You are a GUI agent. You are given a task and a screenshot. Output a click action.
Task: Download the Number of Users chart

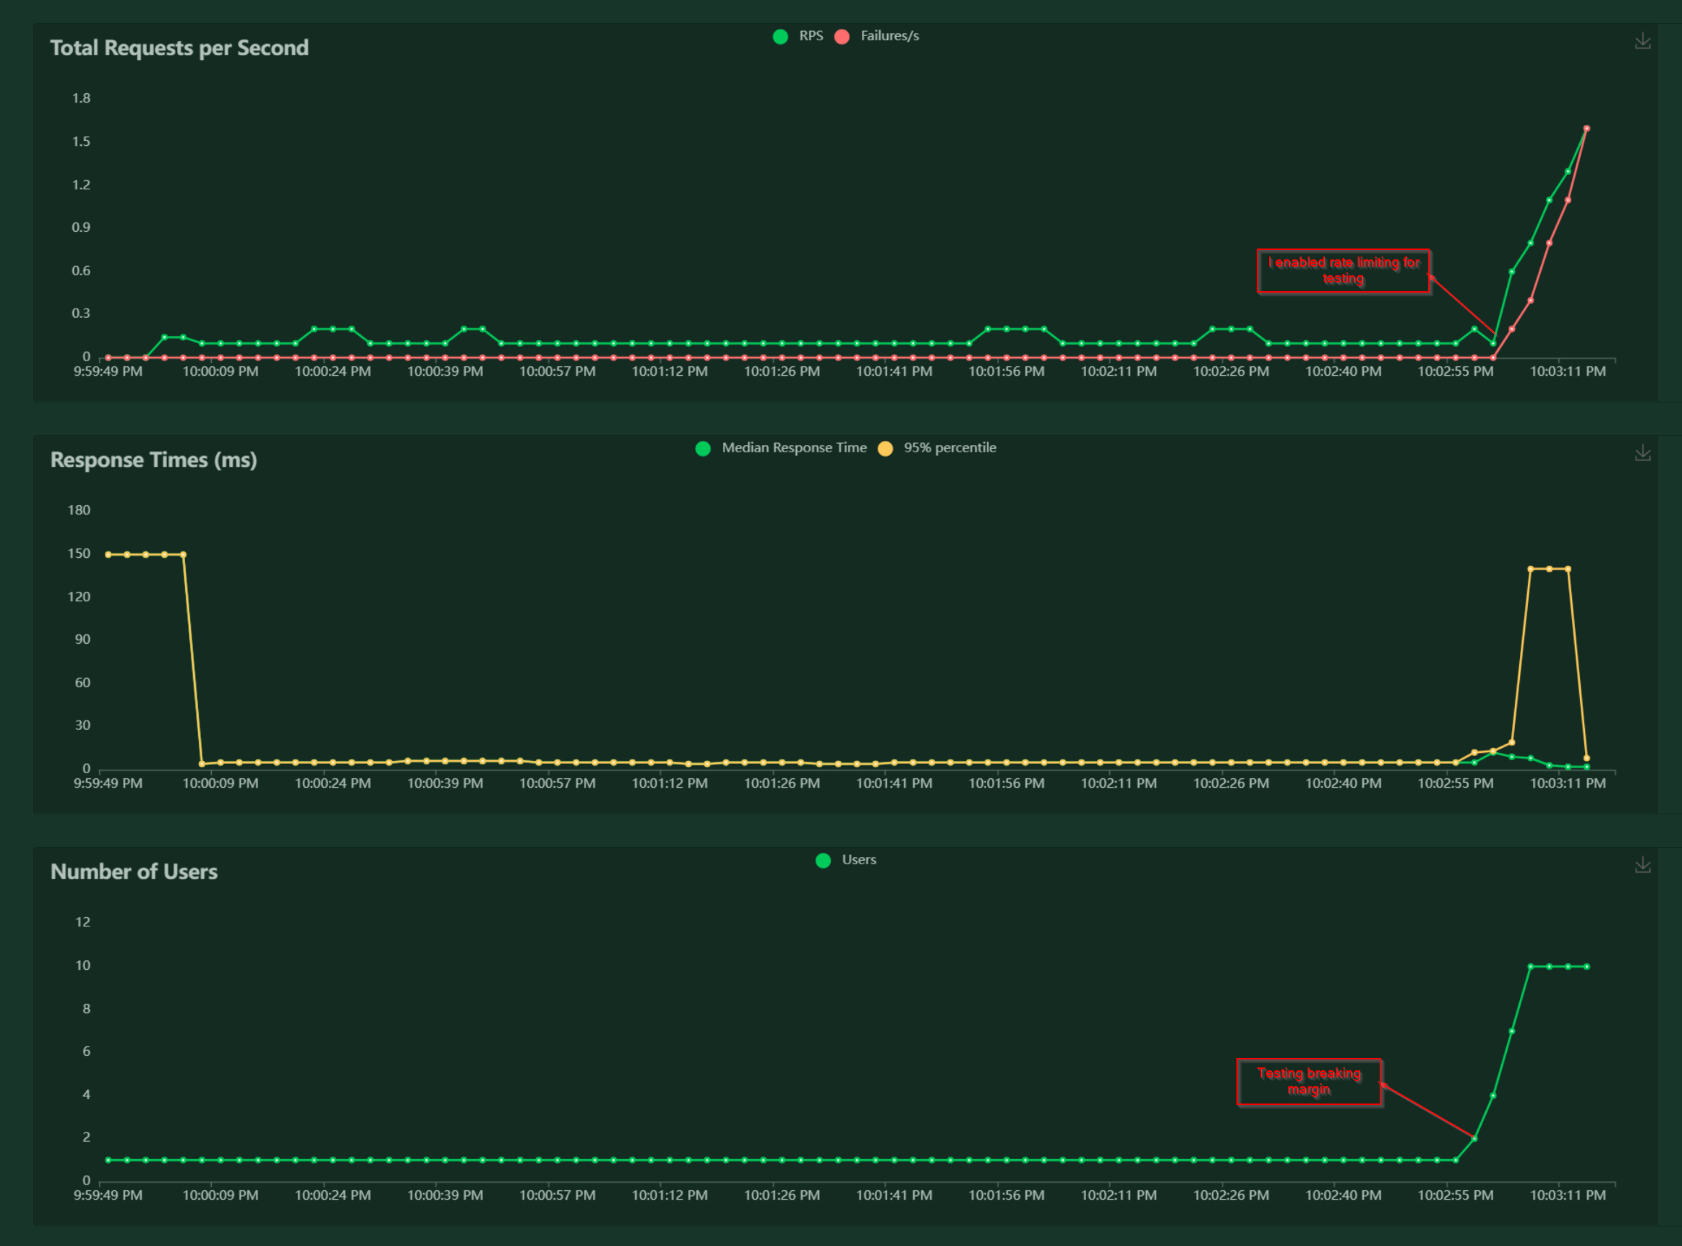coord(1643,864)
